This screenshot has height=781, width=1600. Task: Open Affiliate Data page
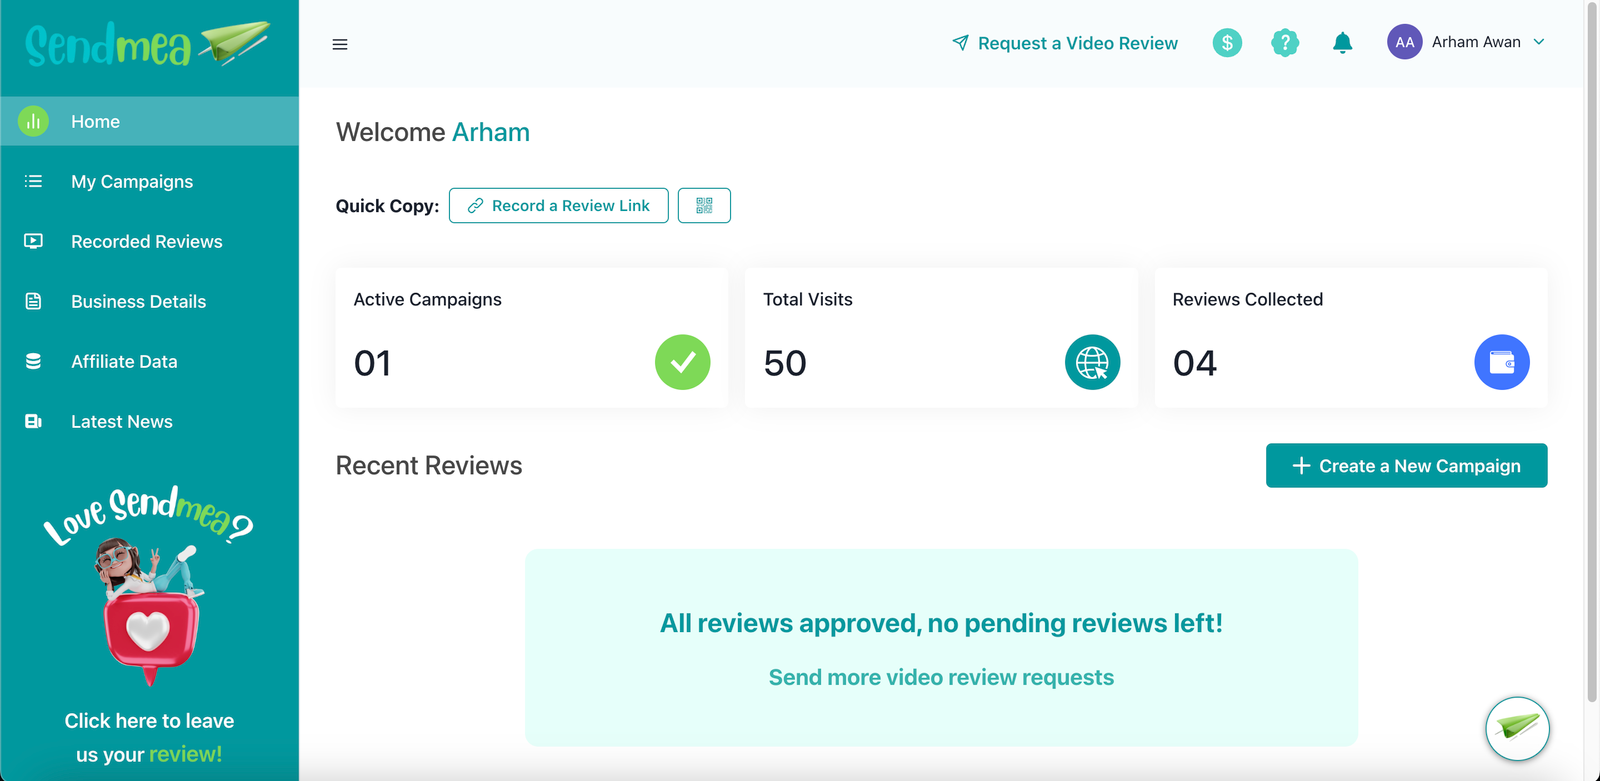tap(124, 362)
